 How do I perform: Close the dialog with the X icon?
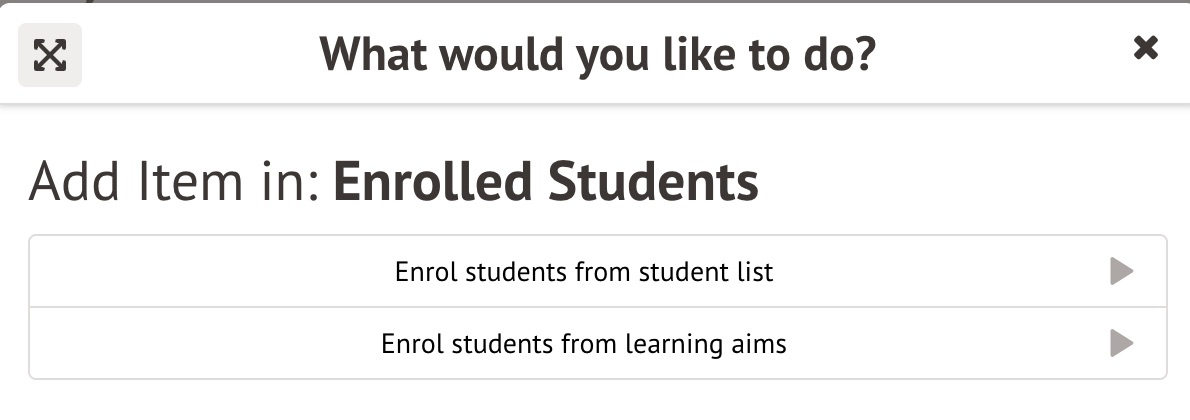coord(1145,48)
